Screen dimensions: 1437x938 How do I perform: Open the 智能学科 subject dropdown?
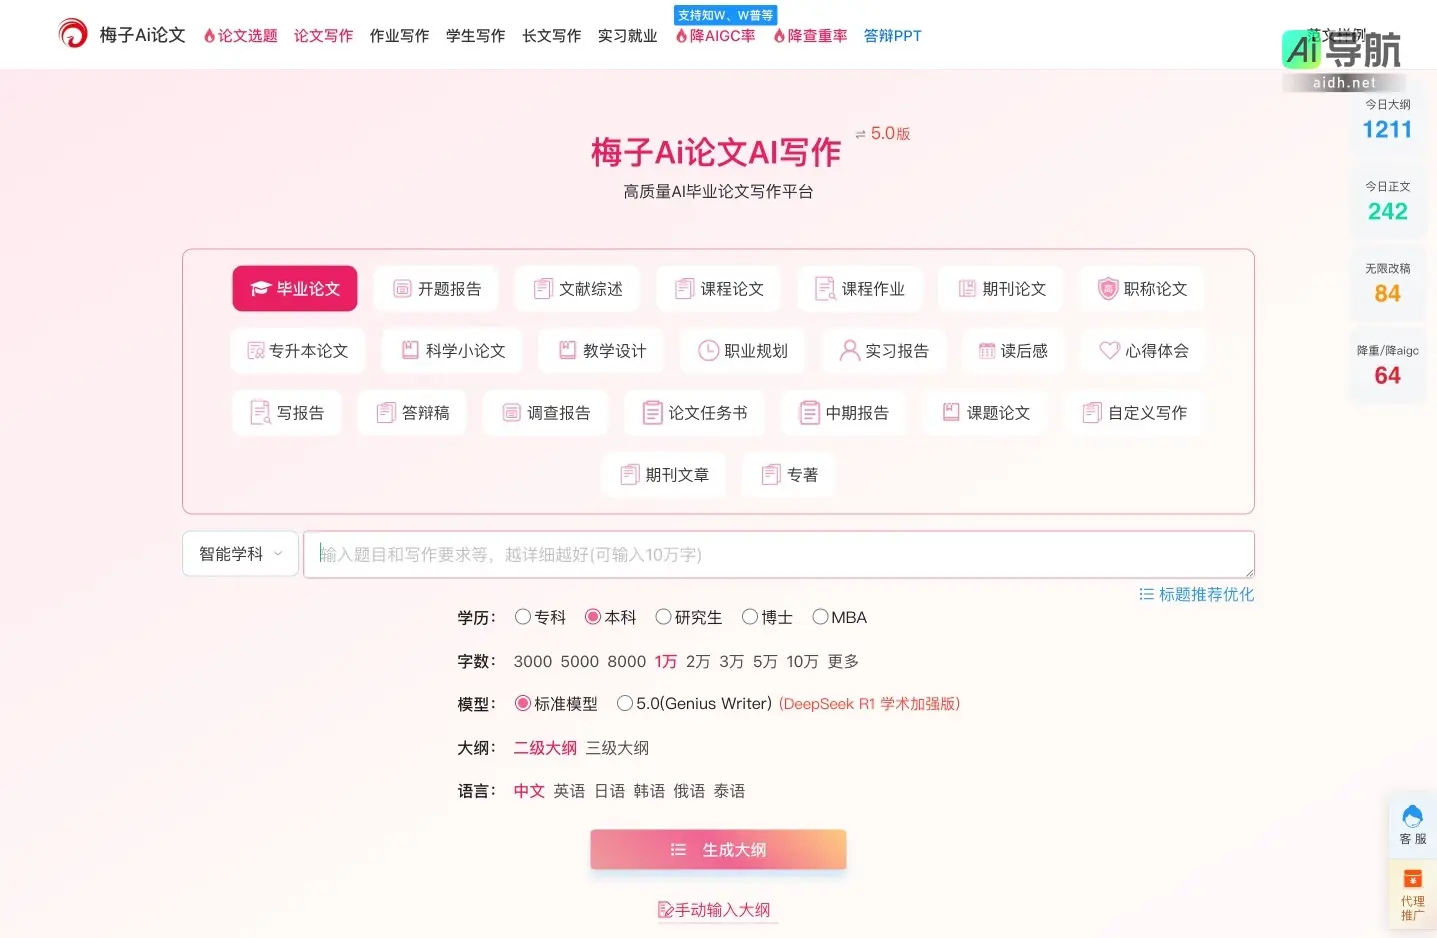[x=239, y=553]
